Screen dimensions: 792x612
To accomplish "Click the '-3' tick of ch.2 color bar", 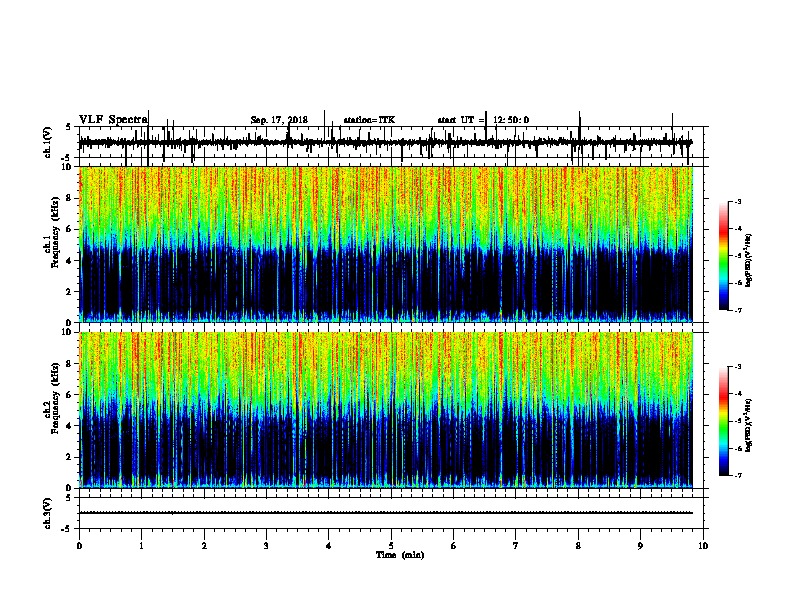I will 738,367.
